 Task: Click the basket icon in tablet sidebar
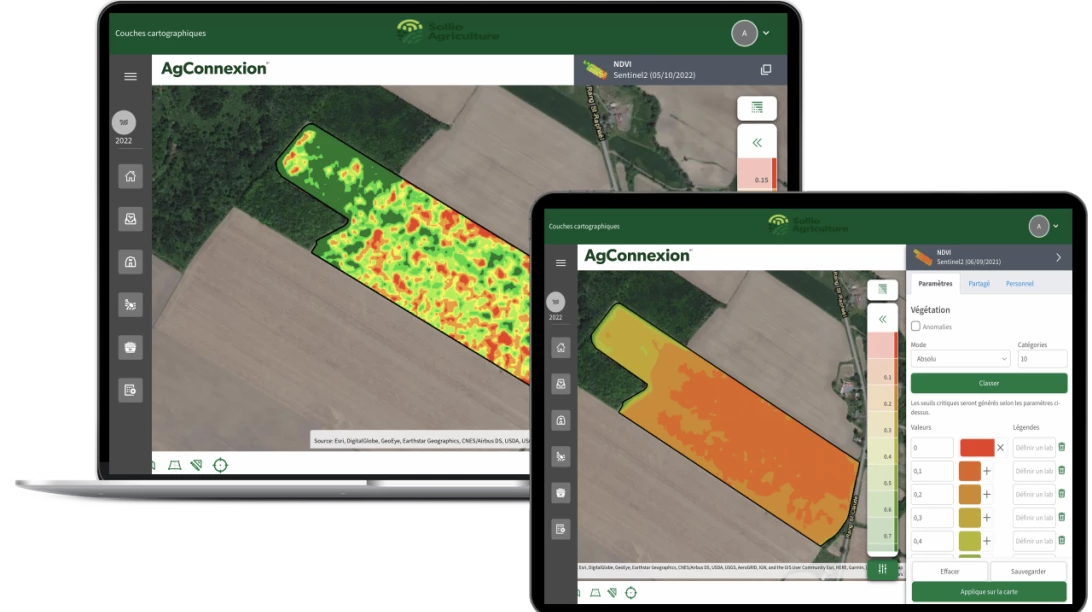[561, 493]
